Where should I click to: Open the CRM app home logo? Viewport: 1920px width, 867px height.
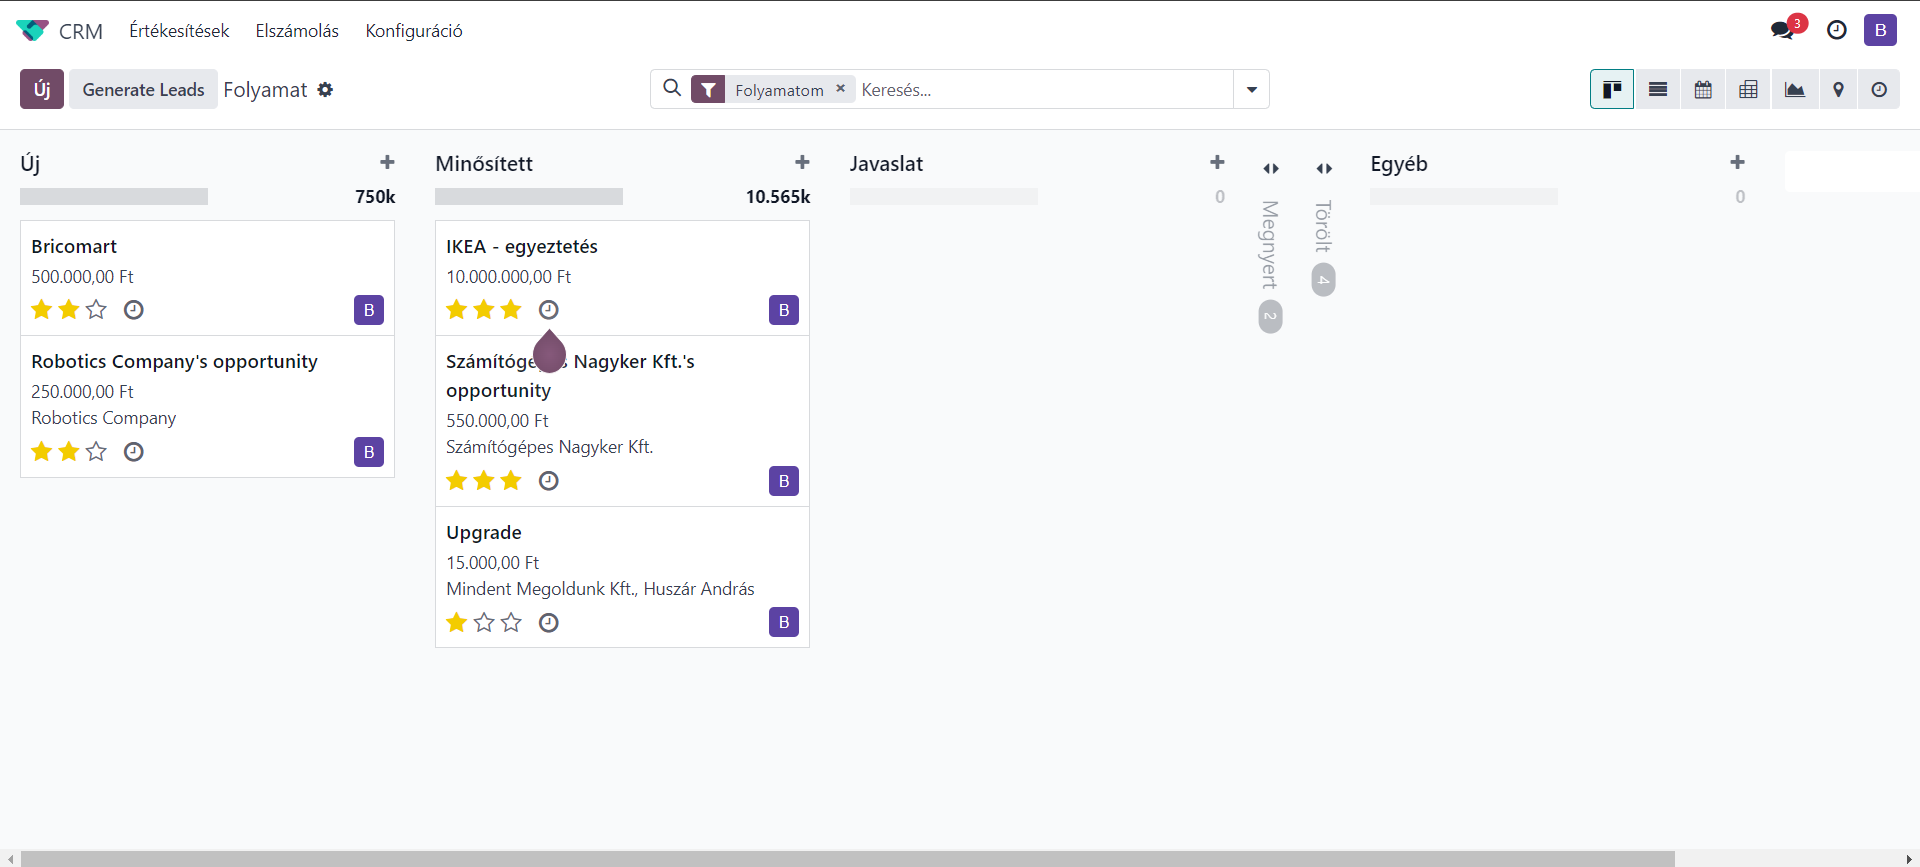33,31
